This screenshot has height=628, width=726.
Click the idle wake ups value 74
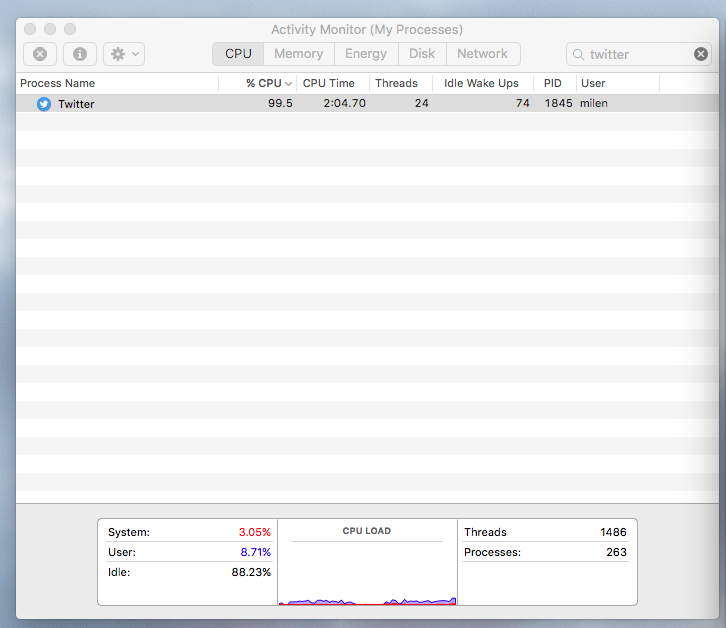pos(523,103)
